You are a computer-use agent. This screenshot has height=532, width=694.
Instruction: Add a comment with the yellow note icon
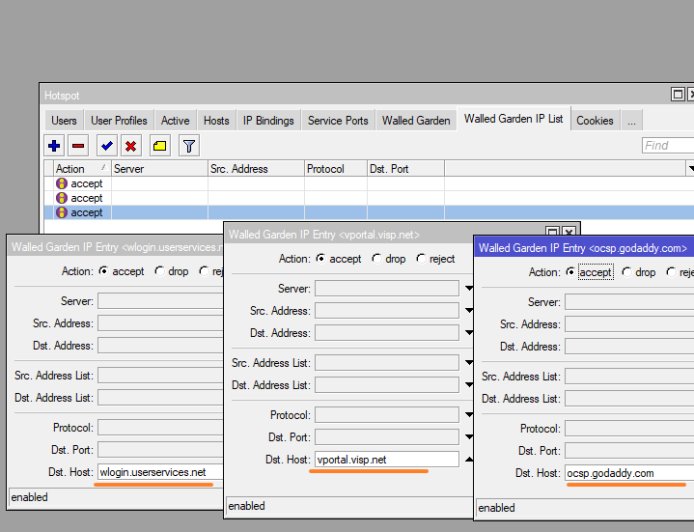coord(160,146)
